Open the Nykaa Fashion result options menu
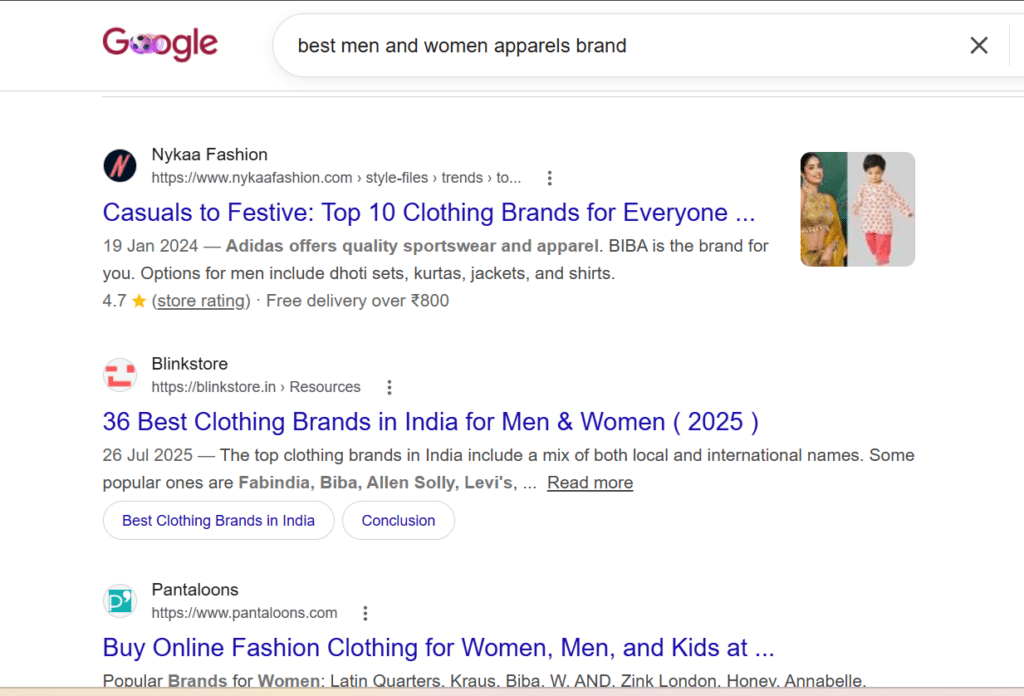1024x696 pixels. (549, 178)
